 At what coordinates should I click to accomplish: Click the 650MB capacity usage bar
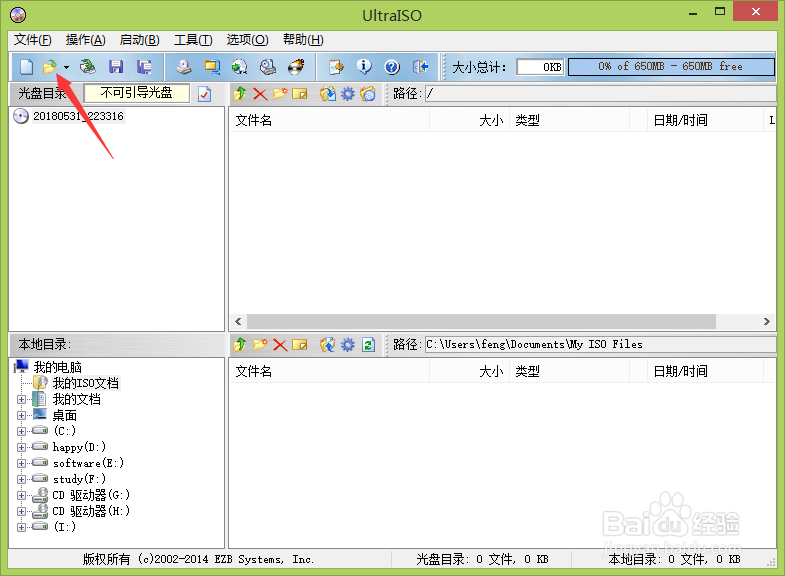[x=671, y=67]
